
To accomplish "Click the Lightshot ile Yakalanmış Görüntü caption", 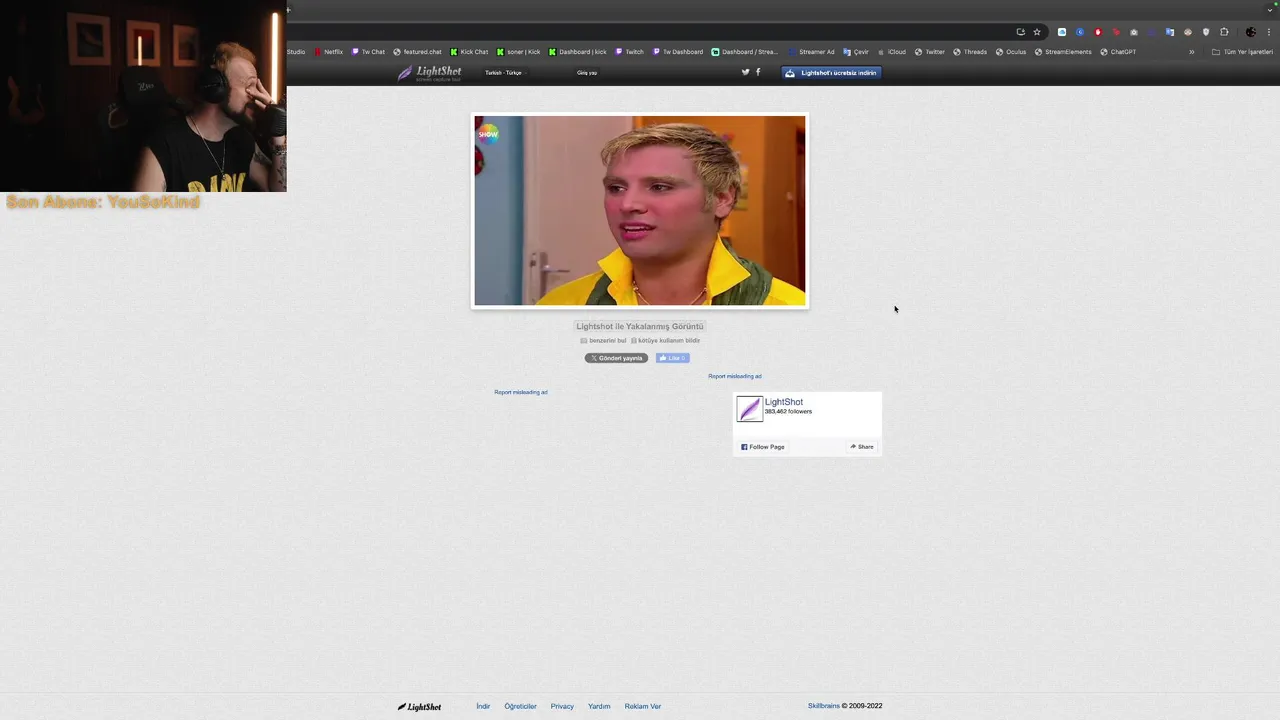I will [x=640, y=326].
